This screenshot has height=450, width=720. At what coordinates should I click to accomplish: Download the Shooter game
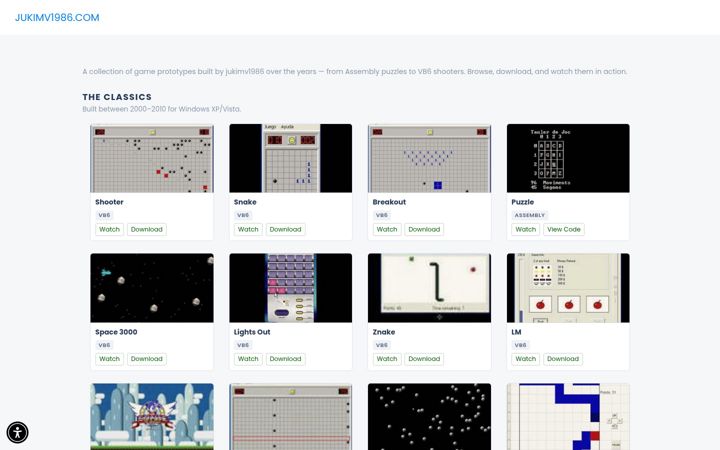click(146, 229)
